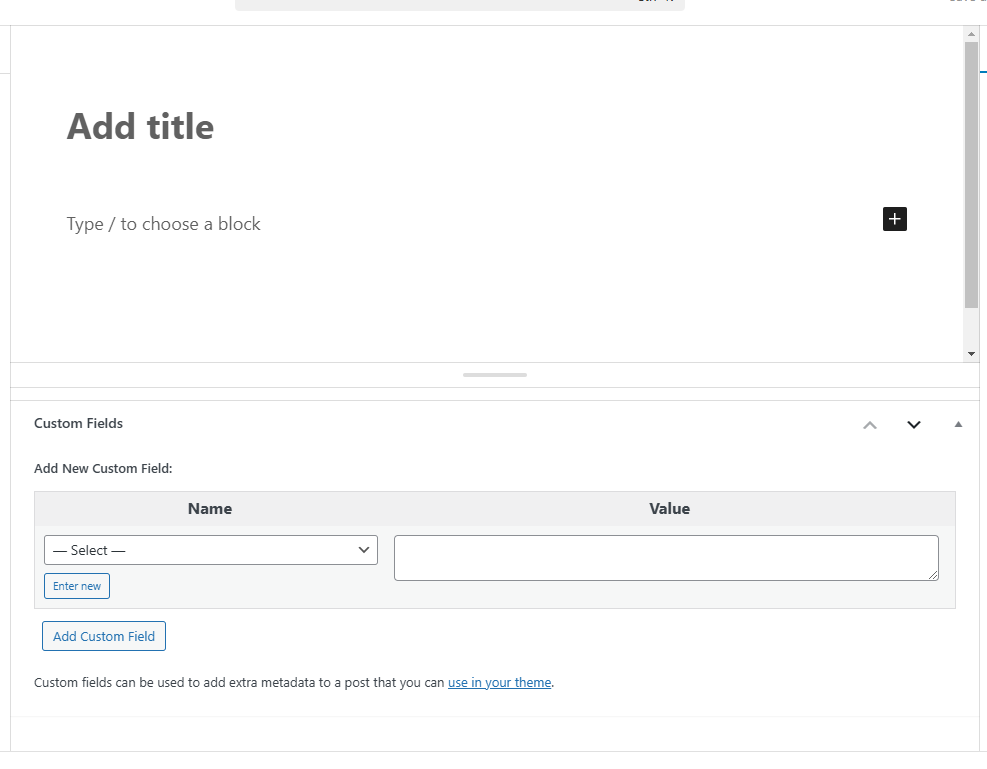Click the Custom Fields panel heading

79,424
